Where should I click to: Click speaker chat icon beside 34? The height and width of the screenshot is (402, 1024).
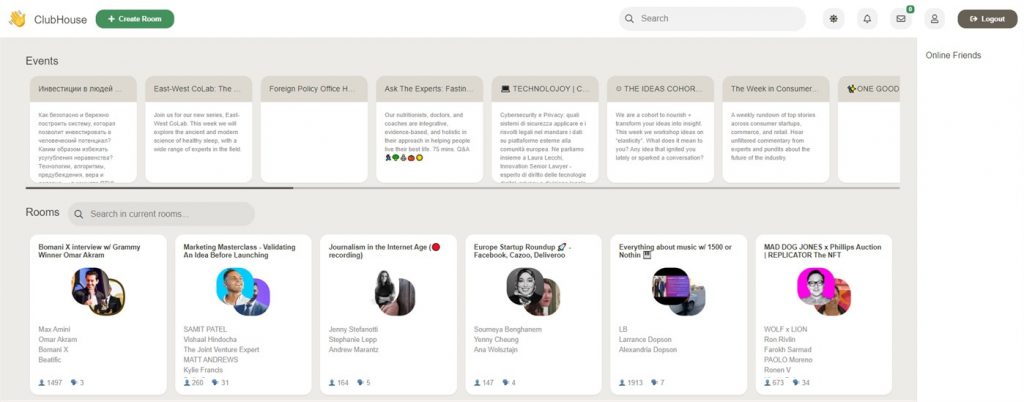pyautogui.click(x=796, y=382)
